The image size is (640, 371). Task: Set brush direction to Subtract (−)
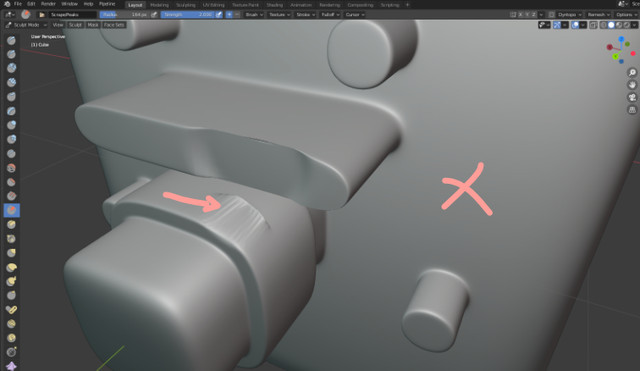coord(237,15)
